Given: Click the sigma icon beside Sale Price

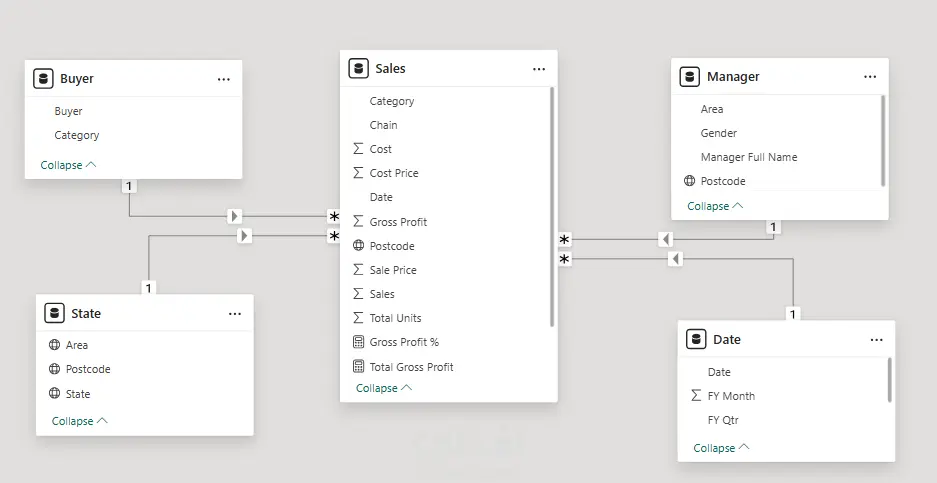Looking at the screenshot, I should [x=359, y=270].
